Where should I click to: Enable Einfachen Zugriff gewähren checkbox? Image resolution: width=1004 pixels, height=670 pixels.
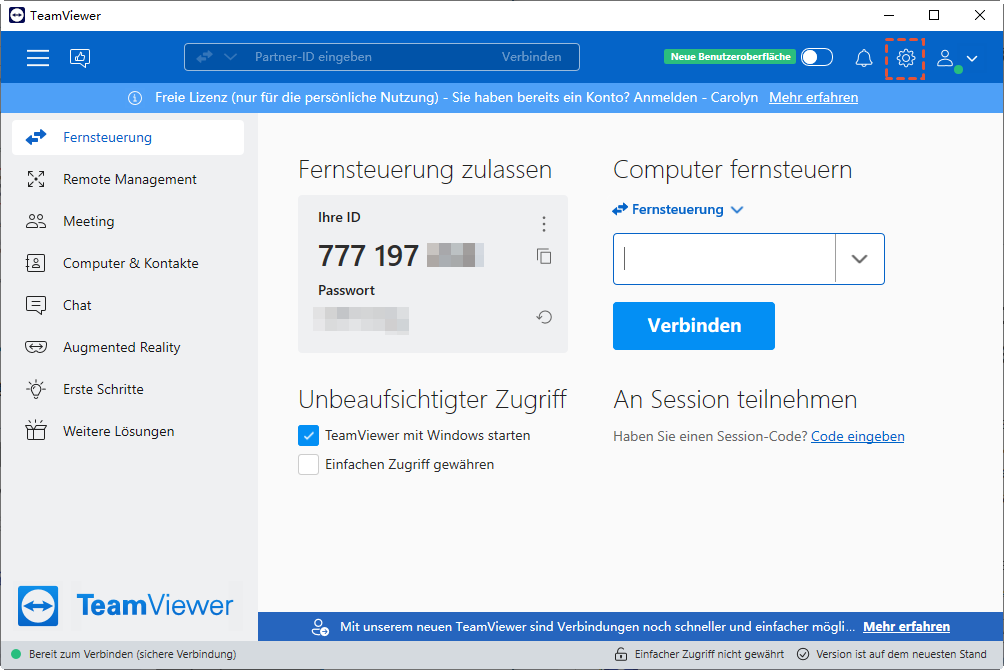coord(308,465)
